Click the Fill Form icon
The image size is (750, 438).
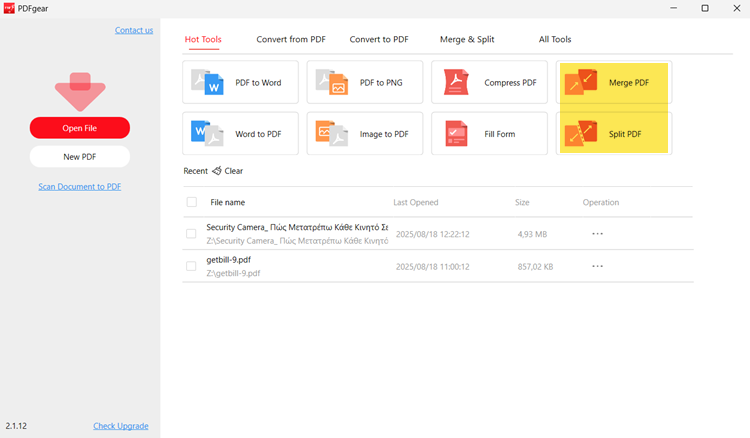(x=456, y=133)
